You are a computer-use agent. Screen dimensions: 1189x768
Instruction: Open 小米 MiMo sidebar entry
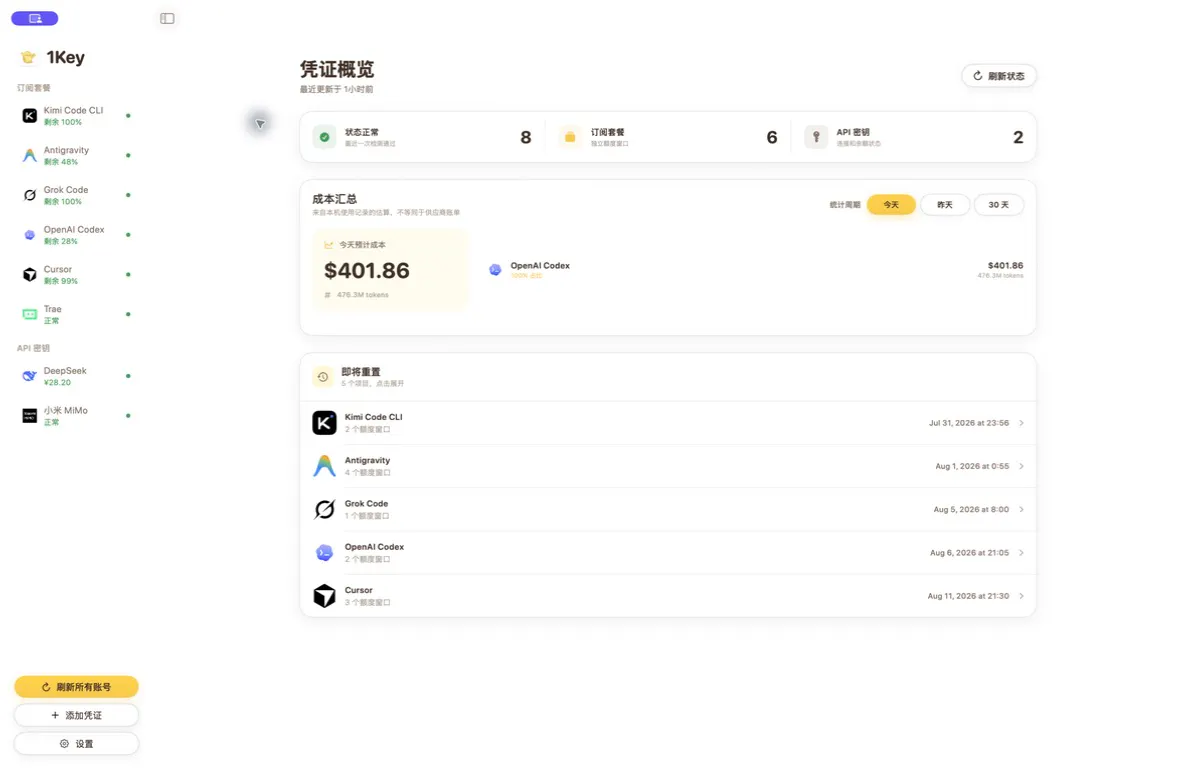tap(76, 415)
